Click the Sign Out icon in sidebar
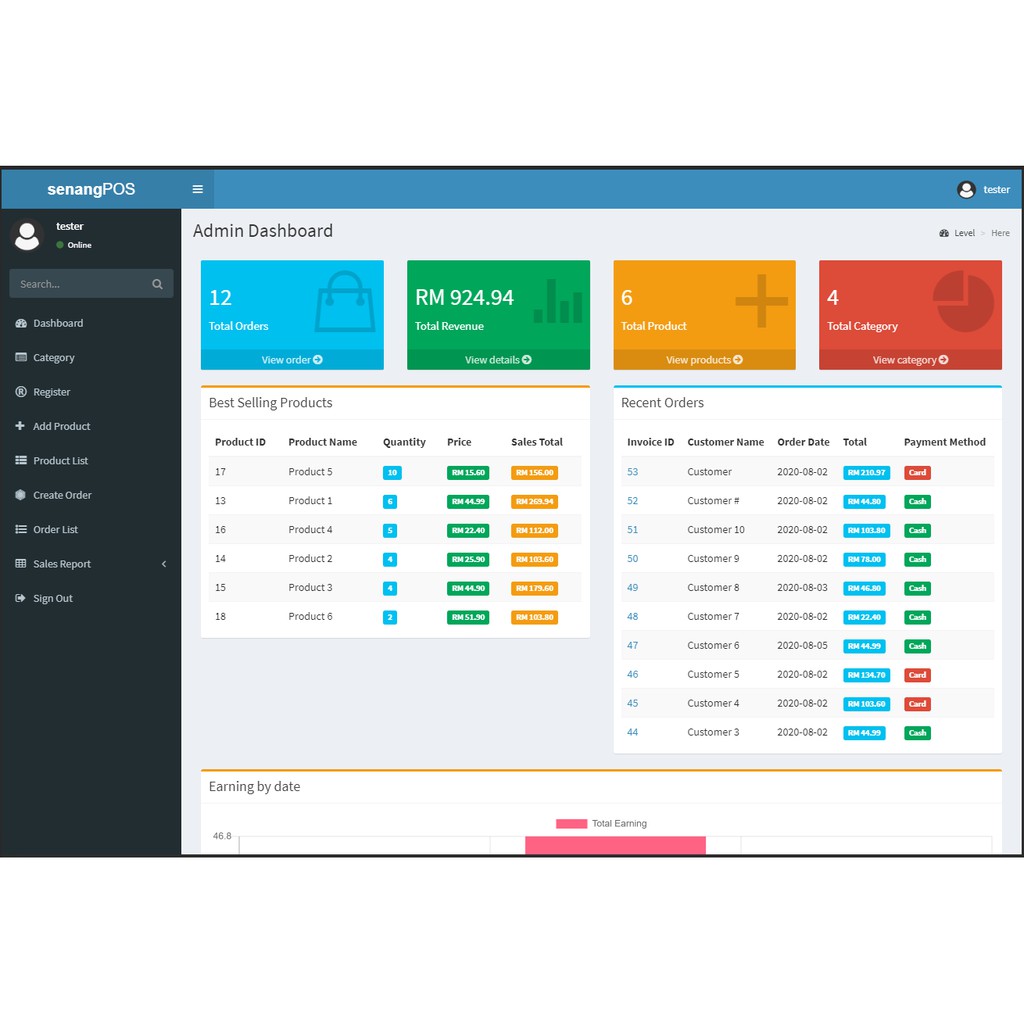This screenshot has height=1024, width=1024. coord(21,598)
